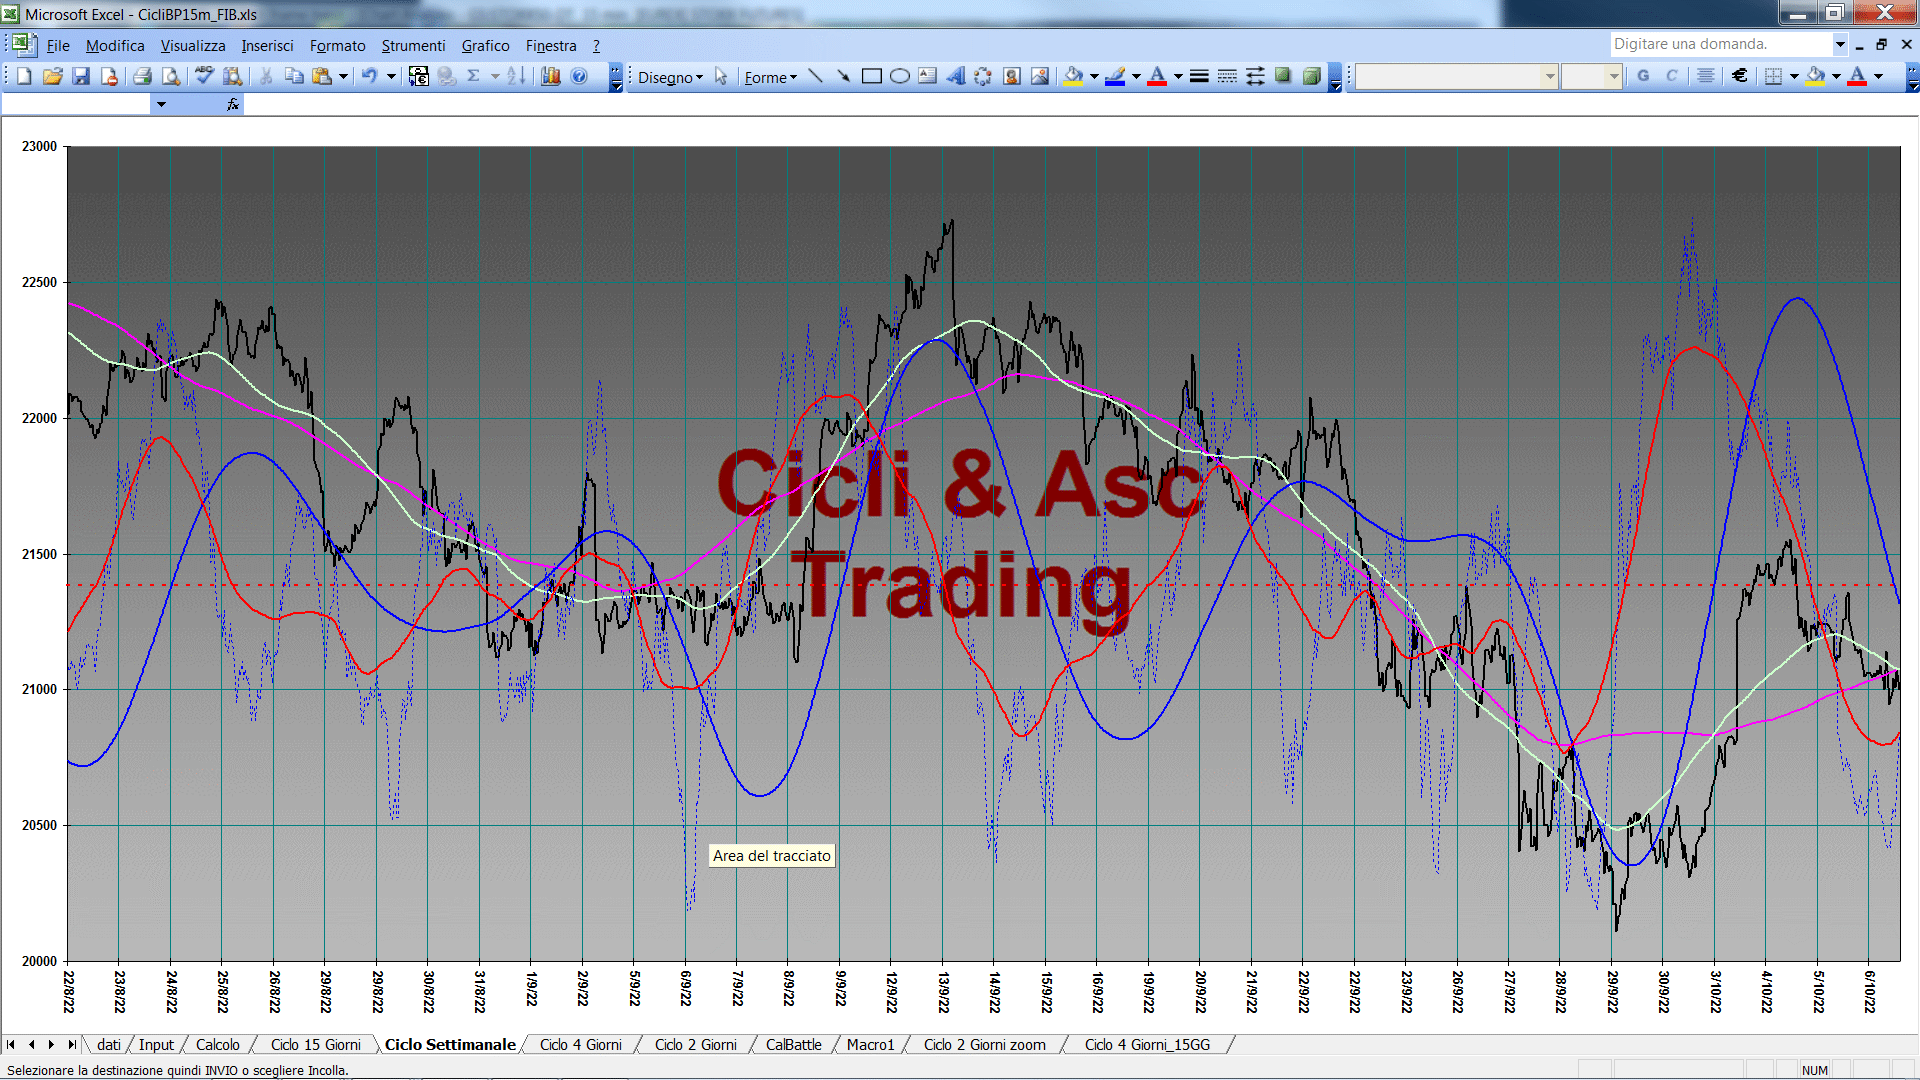
Task: Open Excel Help question mark icon
Action: (579, 76)
